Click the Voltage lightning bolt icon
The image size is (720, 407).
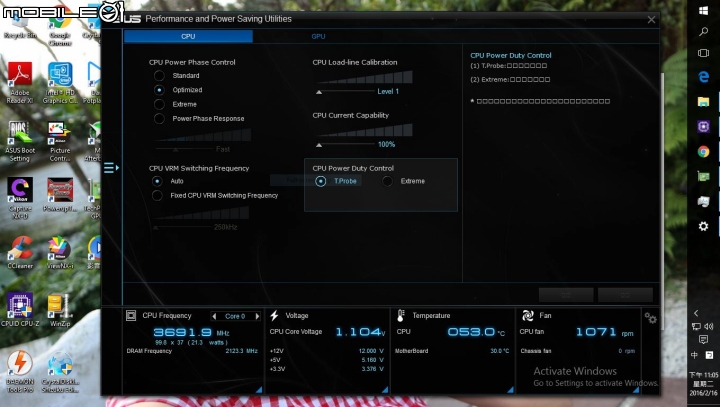pos(274,316)
